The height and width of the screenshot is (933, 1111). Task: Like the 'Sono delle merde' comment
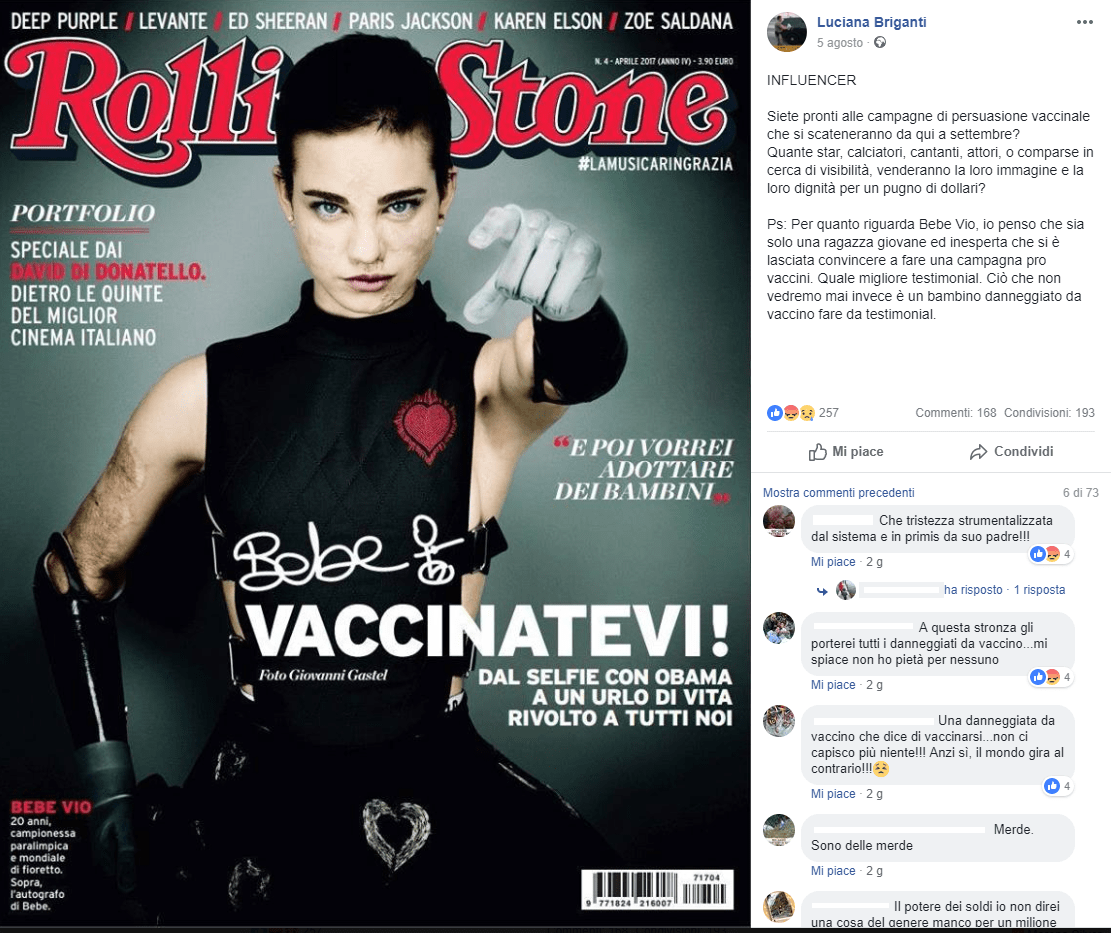click(x=833, y=871)
